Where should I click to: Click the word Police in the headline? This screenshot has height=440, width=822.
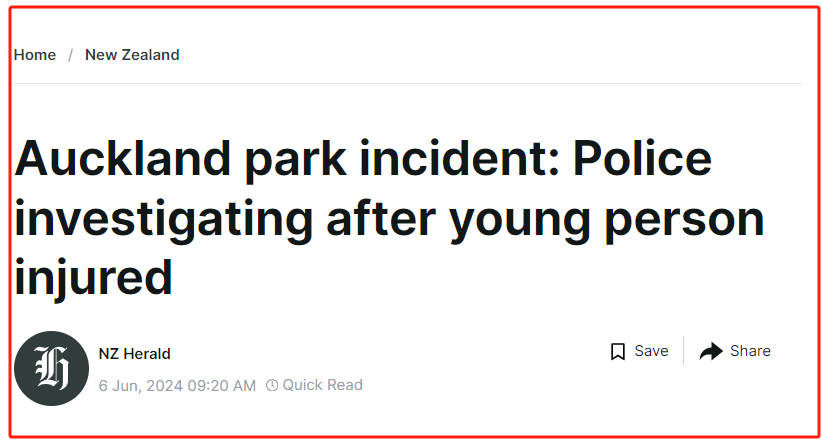coord(642,159)
